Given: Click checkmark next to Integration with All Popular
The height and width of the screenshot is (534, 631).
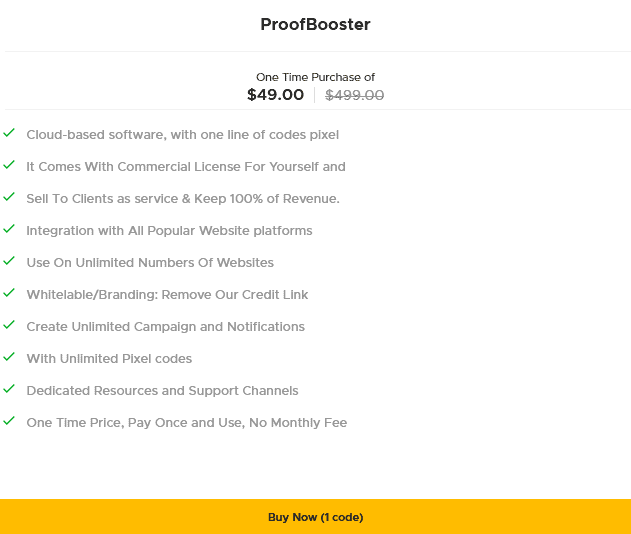Looking at the screenshot, I should click(9, 229).
